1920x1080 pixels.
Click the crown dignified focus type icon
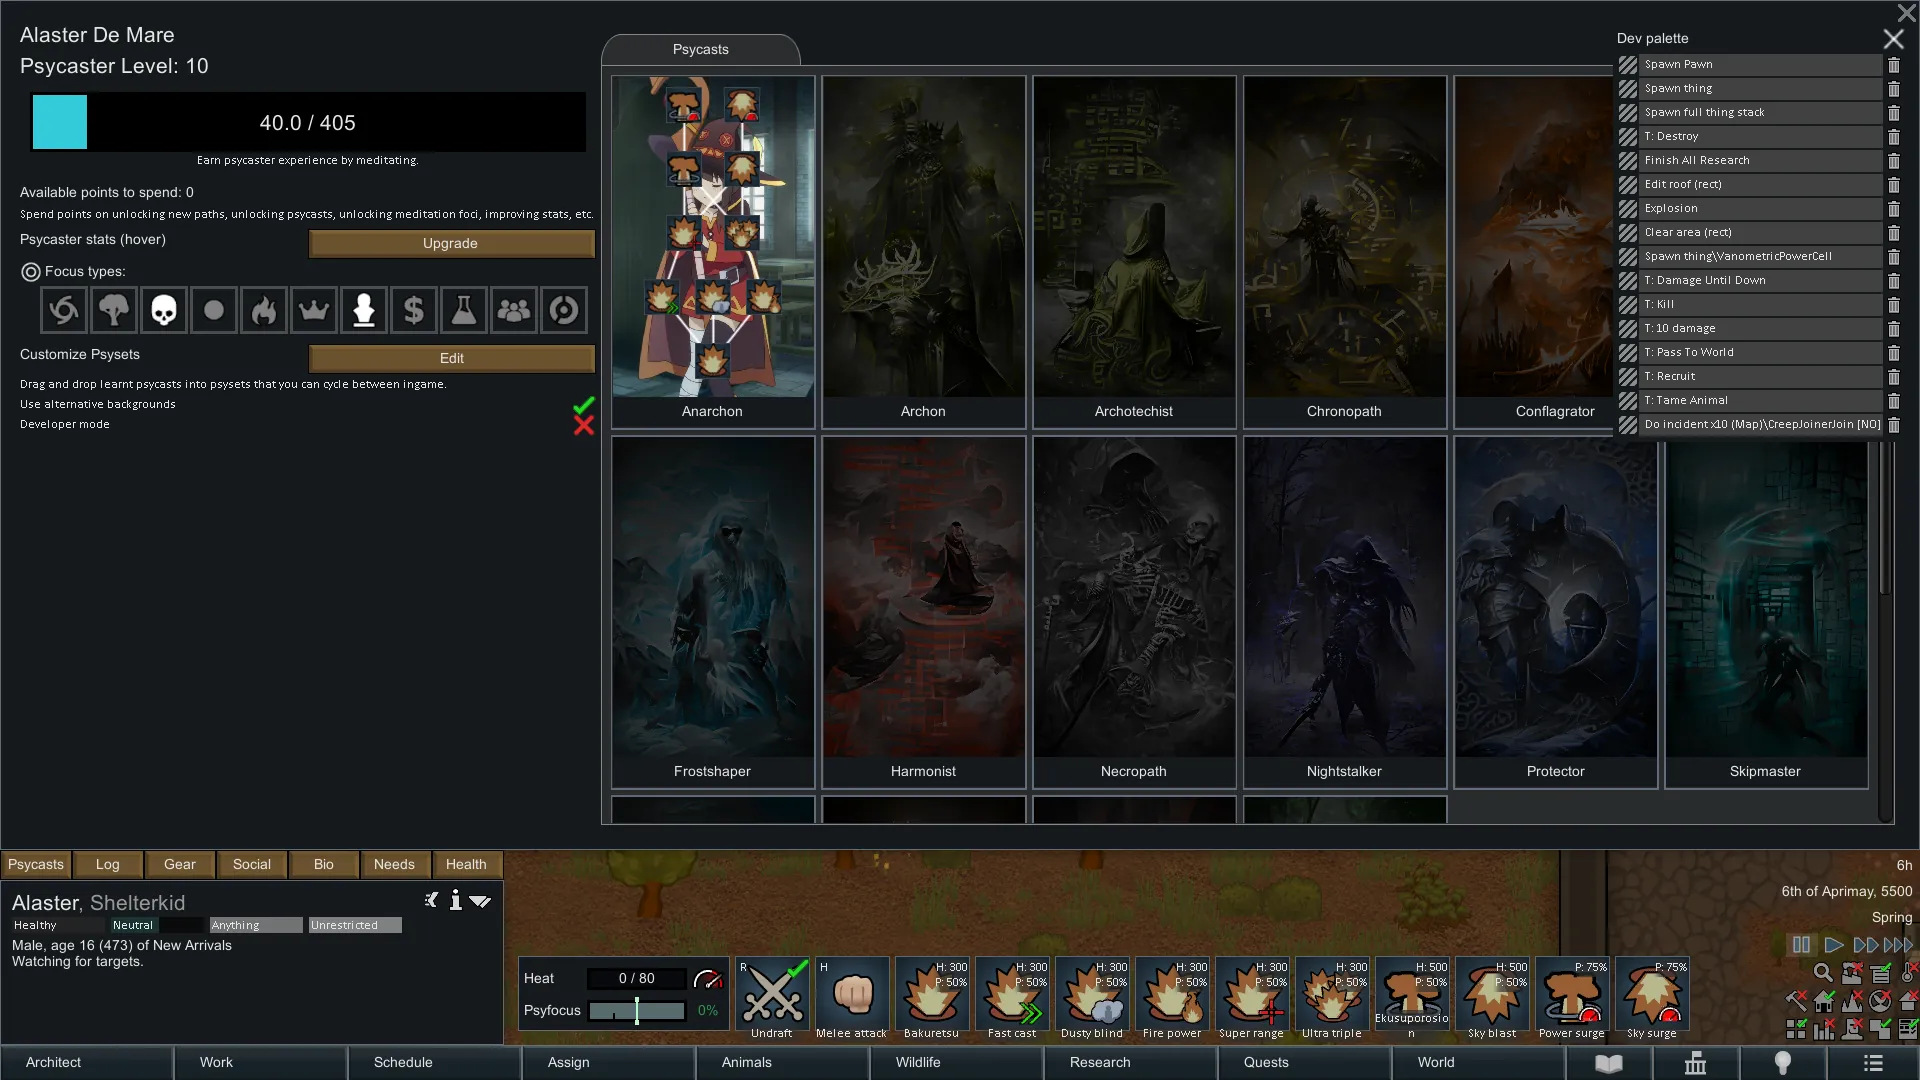[x=314, y=310]
